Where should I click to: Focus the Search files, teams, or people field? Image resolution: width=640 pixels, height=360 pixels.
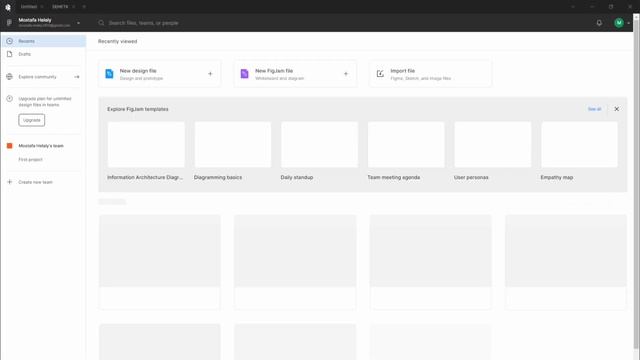(x=143, y=23)
